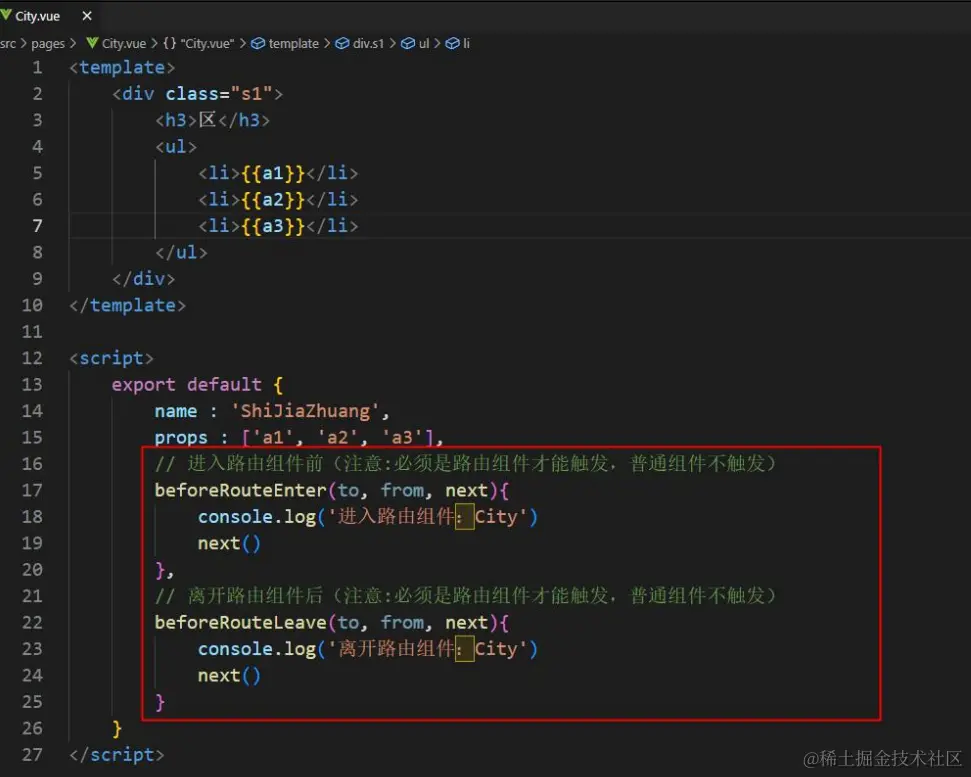Click the closing </div> tag on line 9
Screen dimensions: 971x777
[144, 279]
